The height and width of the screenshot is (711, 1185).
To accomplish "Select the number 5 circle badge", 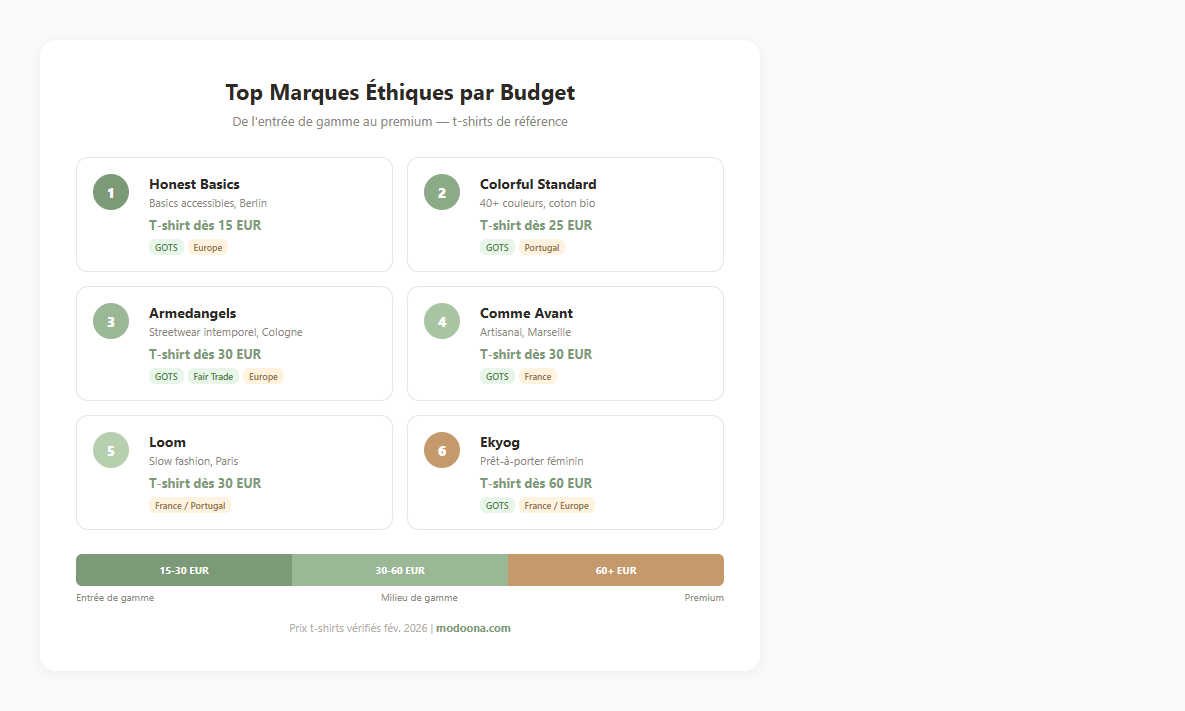I will (111, 450).
